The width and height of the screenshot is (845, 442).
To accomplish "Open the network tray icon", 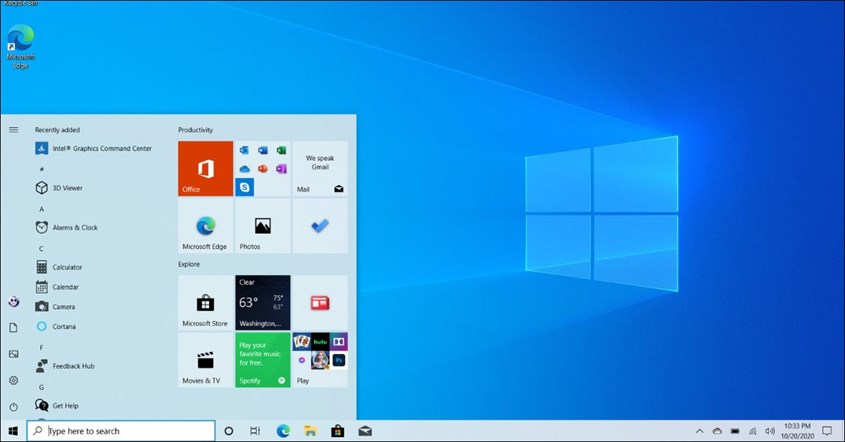I will [753, 431].
